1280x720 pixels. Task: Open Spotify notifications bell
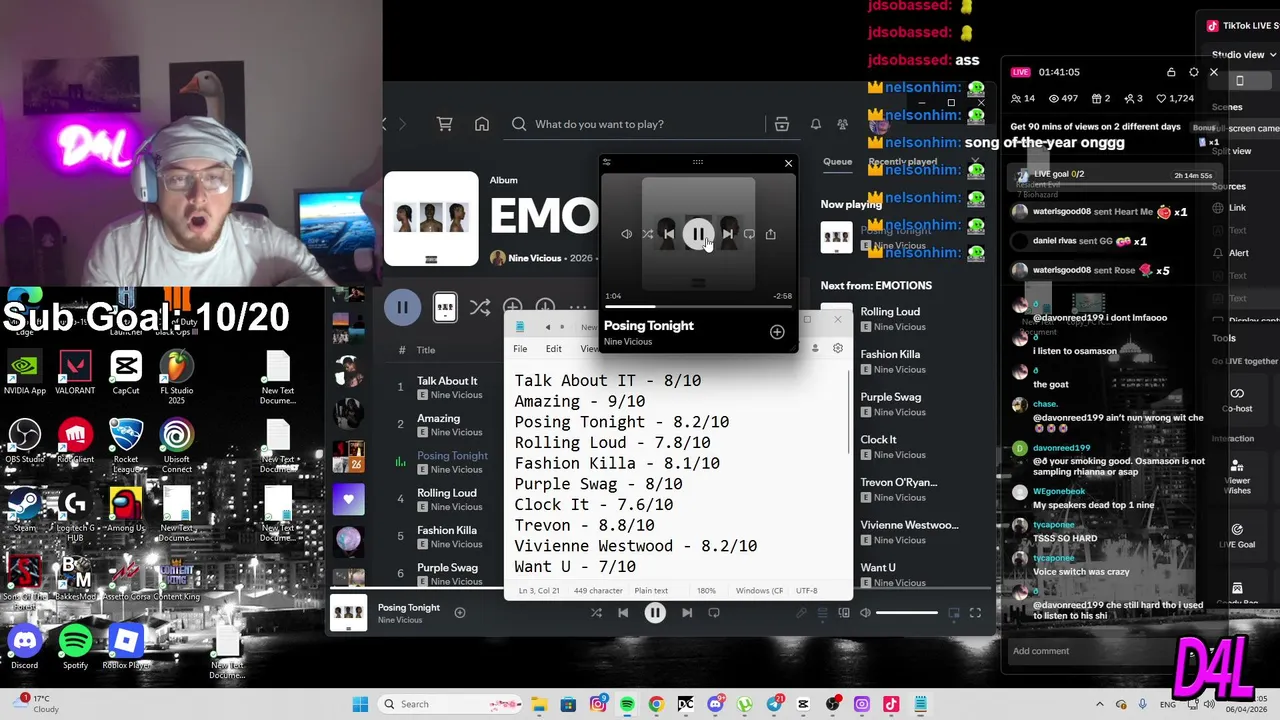(816, 124)
